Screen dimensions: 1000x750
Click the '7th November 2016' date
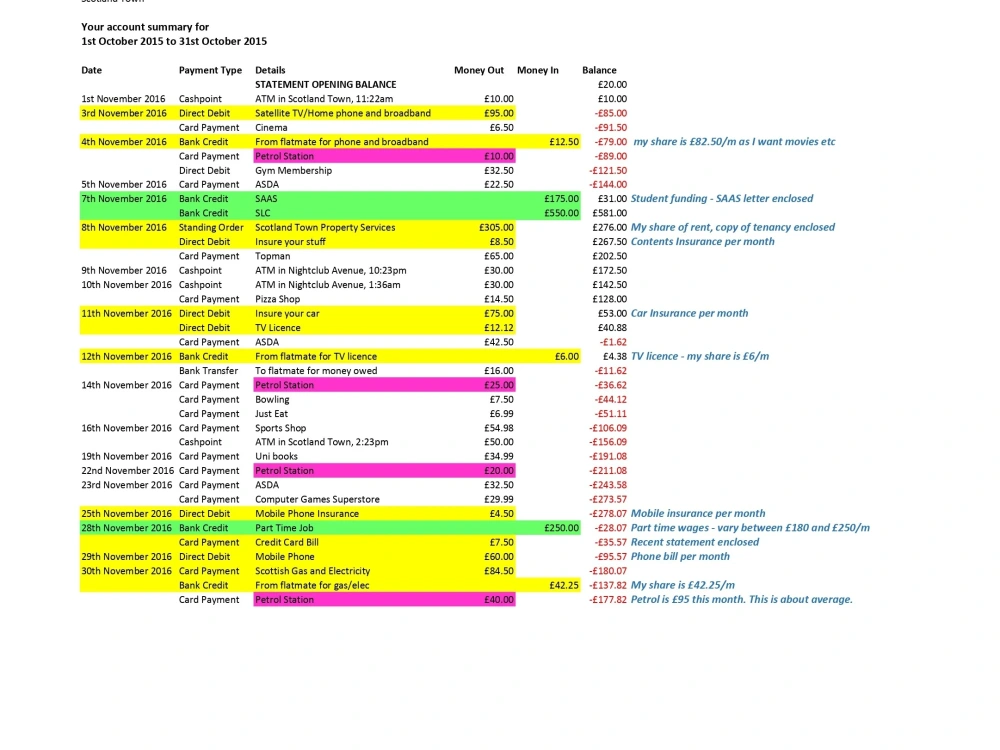click(124, 198)
